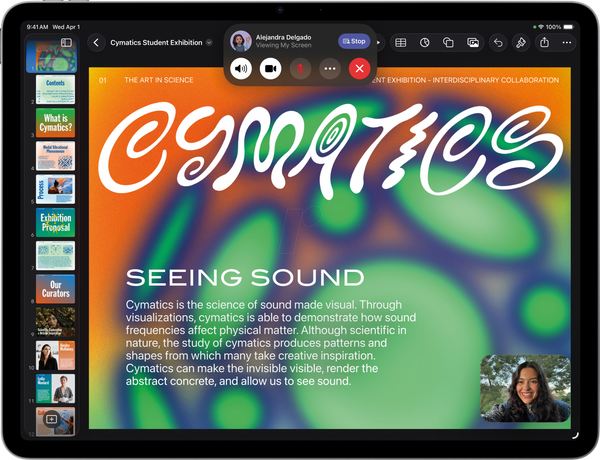
Task: Open Cymatics Student Exhibition title dropdown
Action: 209,42
